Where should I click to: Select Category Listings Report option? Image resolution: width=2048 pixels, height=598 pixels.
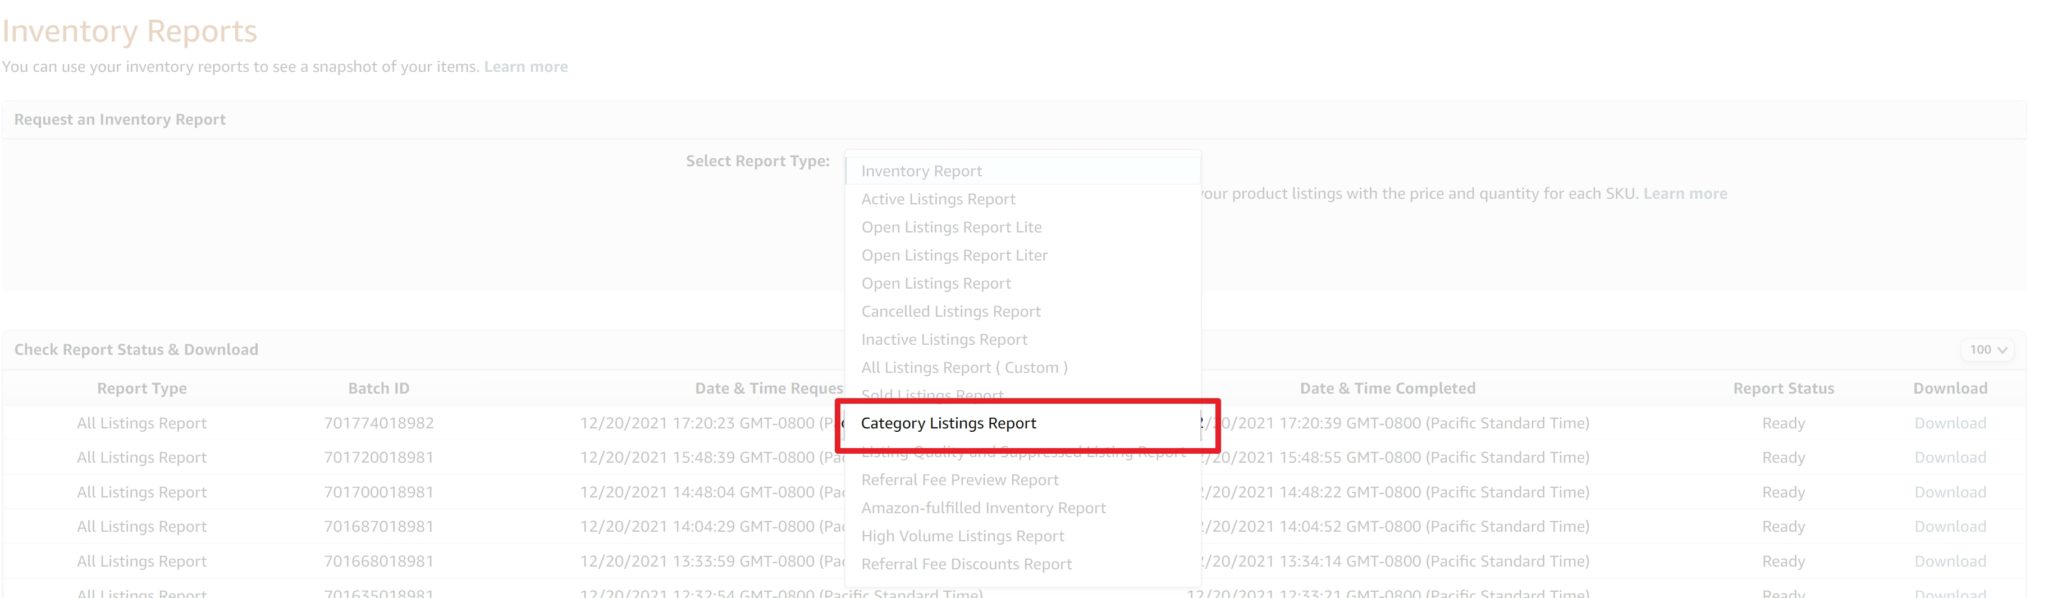948,423
